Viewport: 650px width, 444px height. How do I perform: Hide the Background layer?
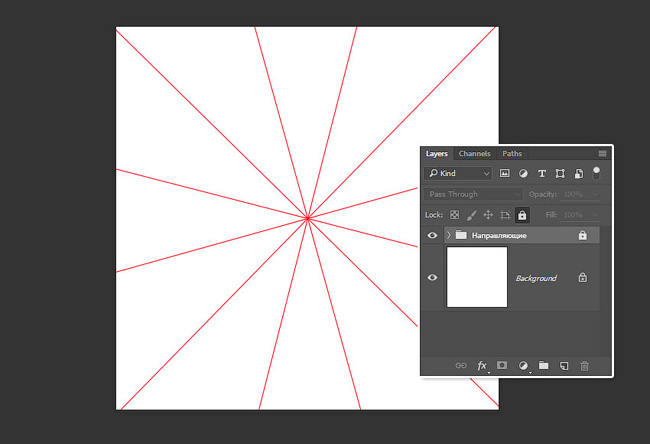click(432, 277)
